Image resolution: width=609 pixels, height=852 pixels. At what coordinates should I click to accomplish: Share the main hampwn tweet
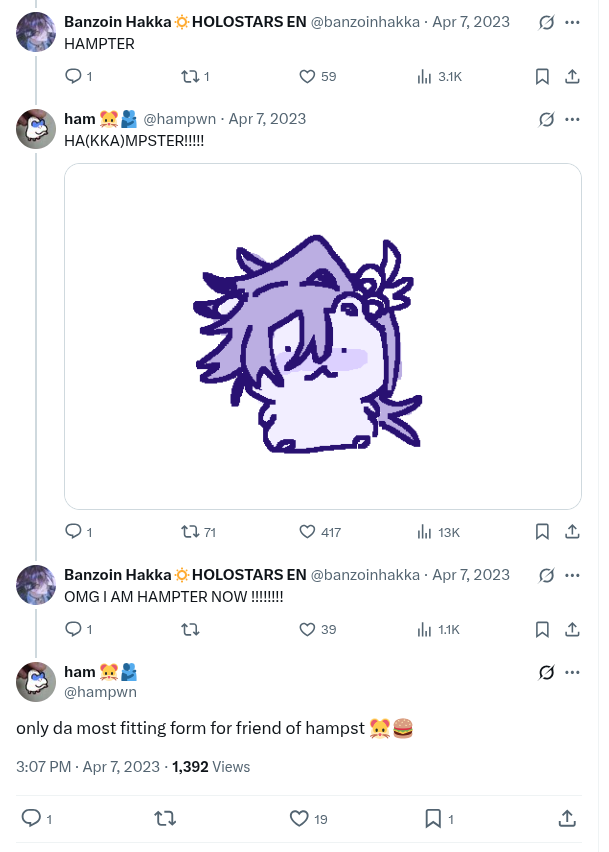pyautogui.click(x=567, y=819)
